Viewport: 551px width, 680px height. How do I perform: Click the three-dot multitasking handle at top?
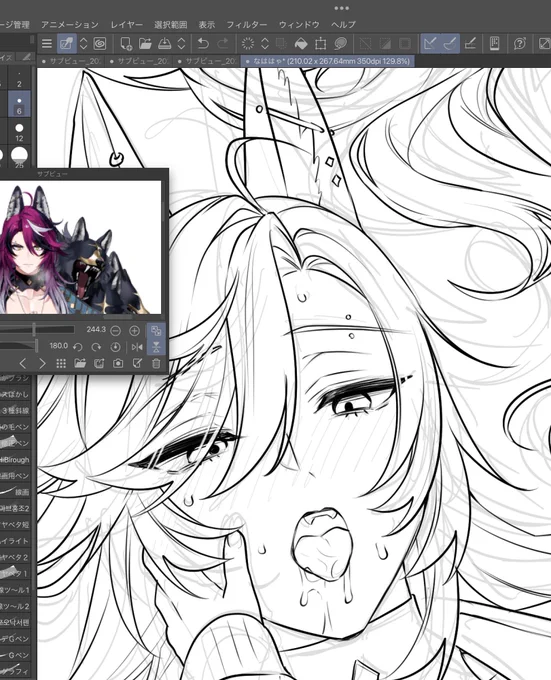pos(342,8)
